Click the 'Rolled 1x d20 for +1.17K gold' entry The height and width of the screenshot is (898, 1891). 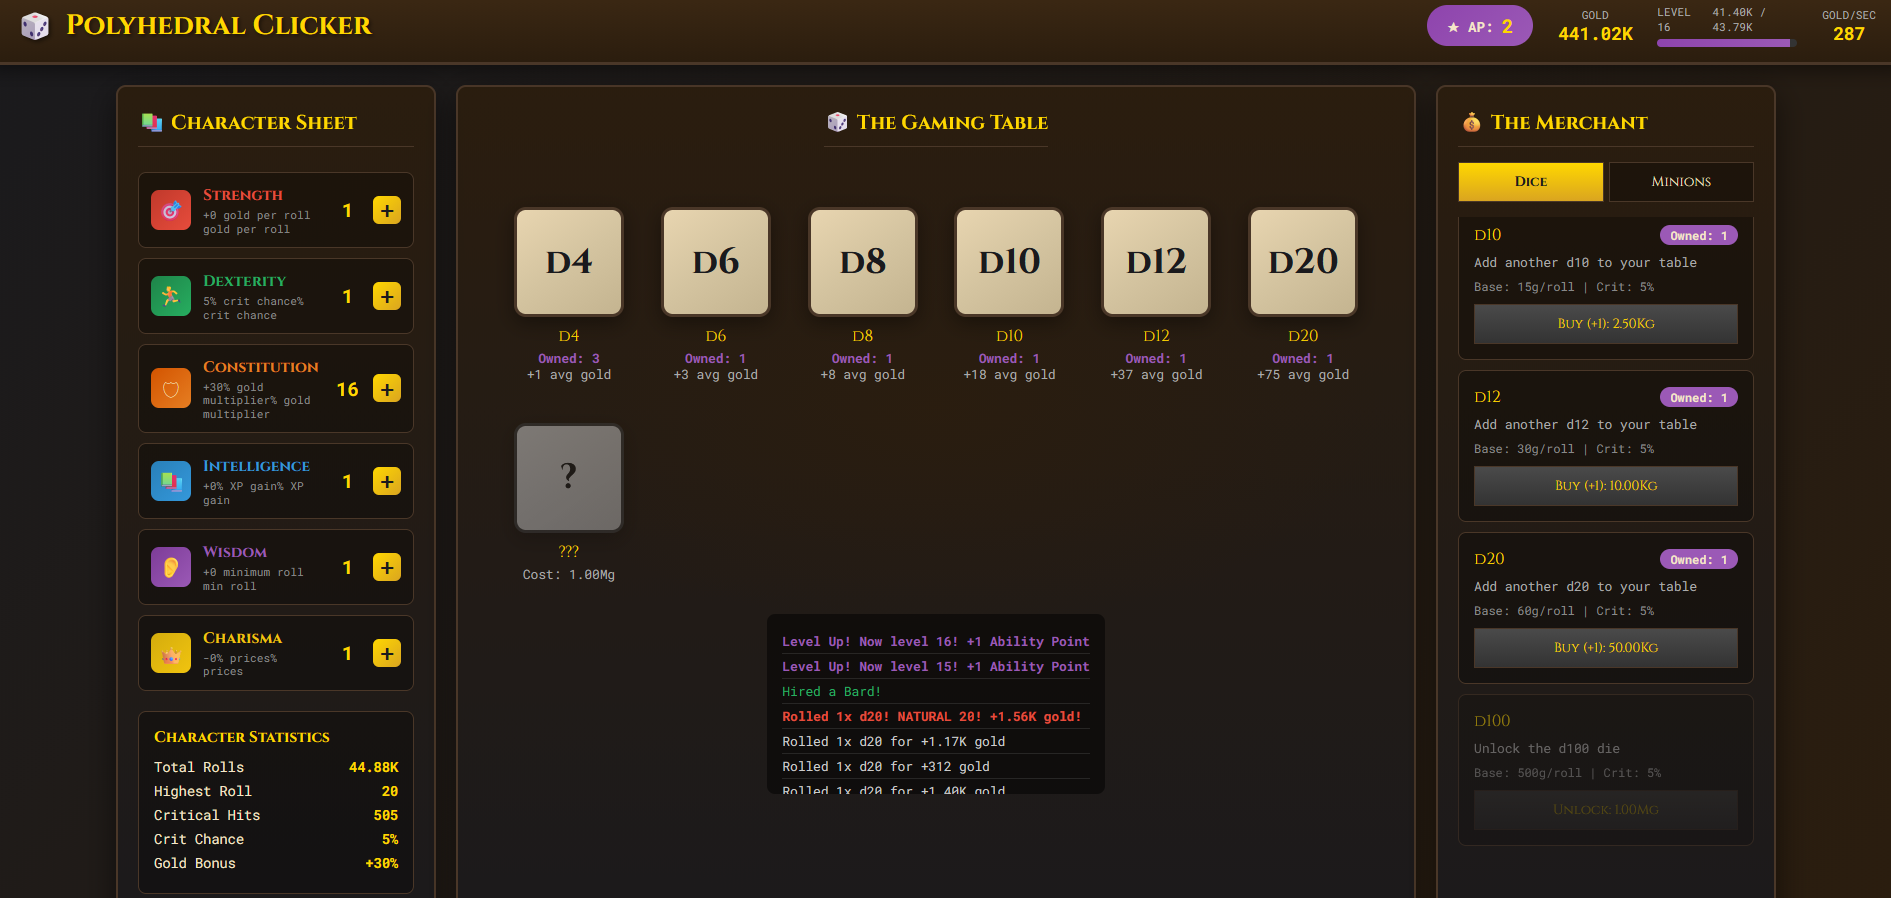coord(936,742)
